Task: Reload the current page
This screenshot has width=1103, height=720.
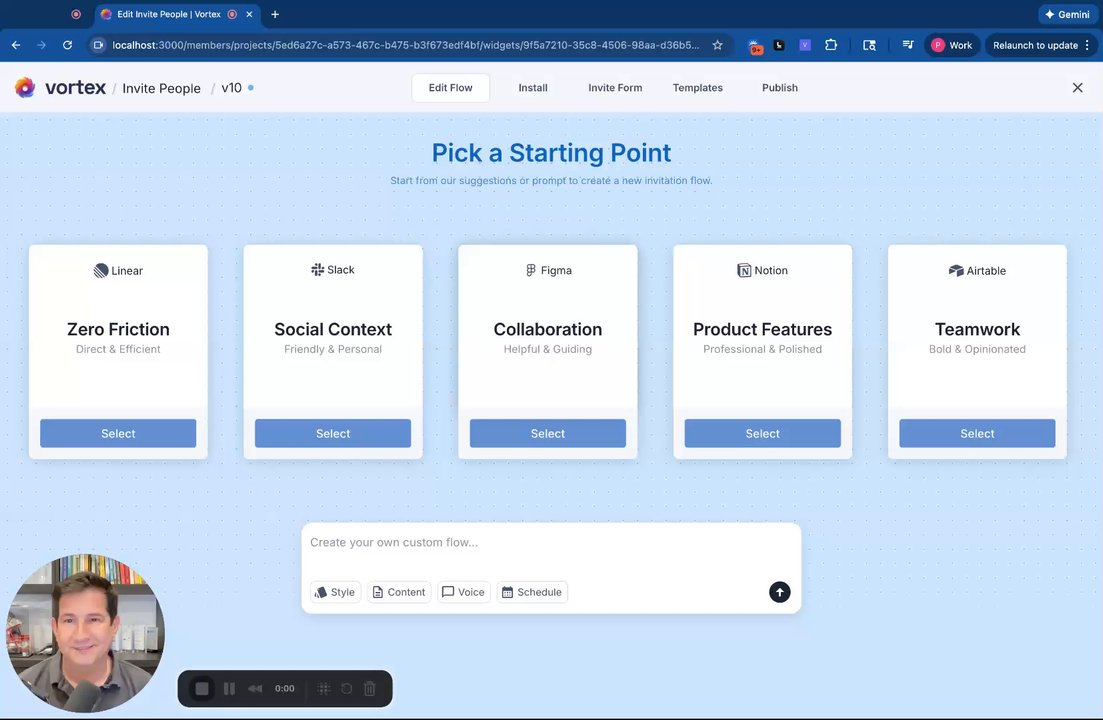Action: tap(68, 45)
